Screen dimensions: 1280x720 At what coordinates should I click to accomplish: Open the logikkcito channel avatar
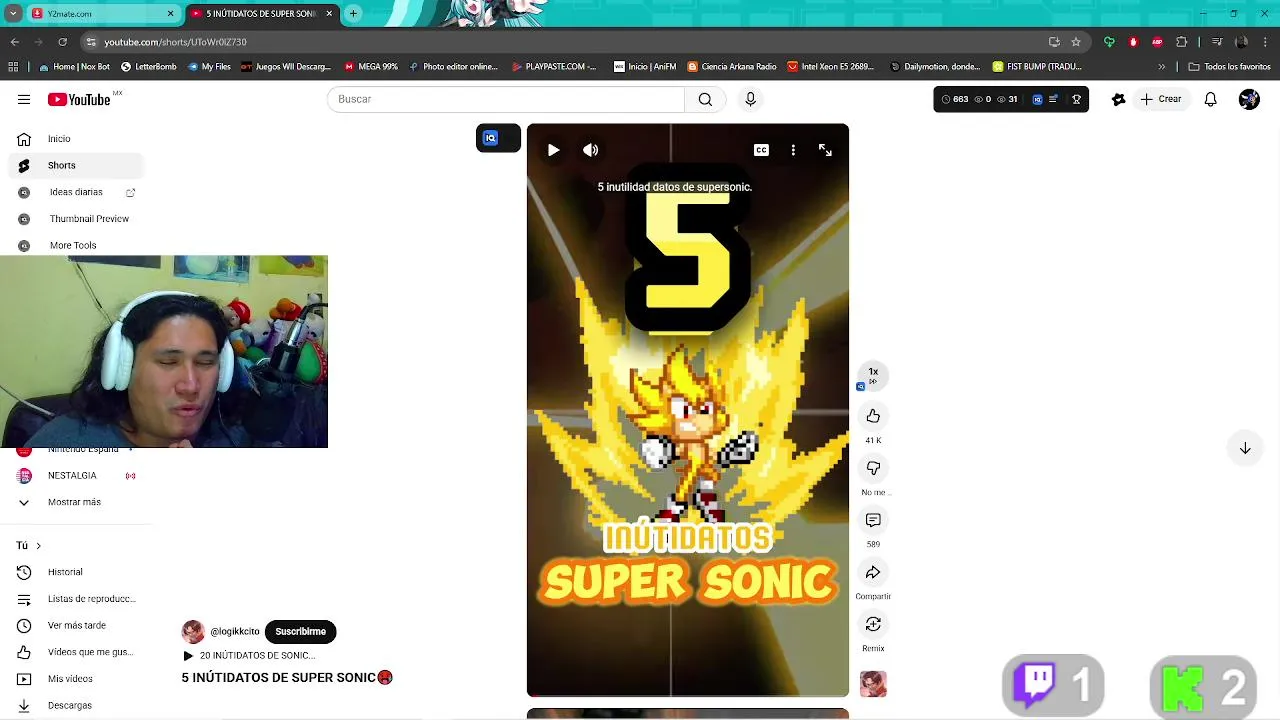[193, 631]
